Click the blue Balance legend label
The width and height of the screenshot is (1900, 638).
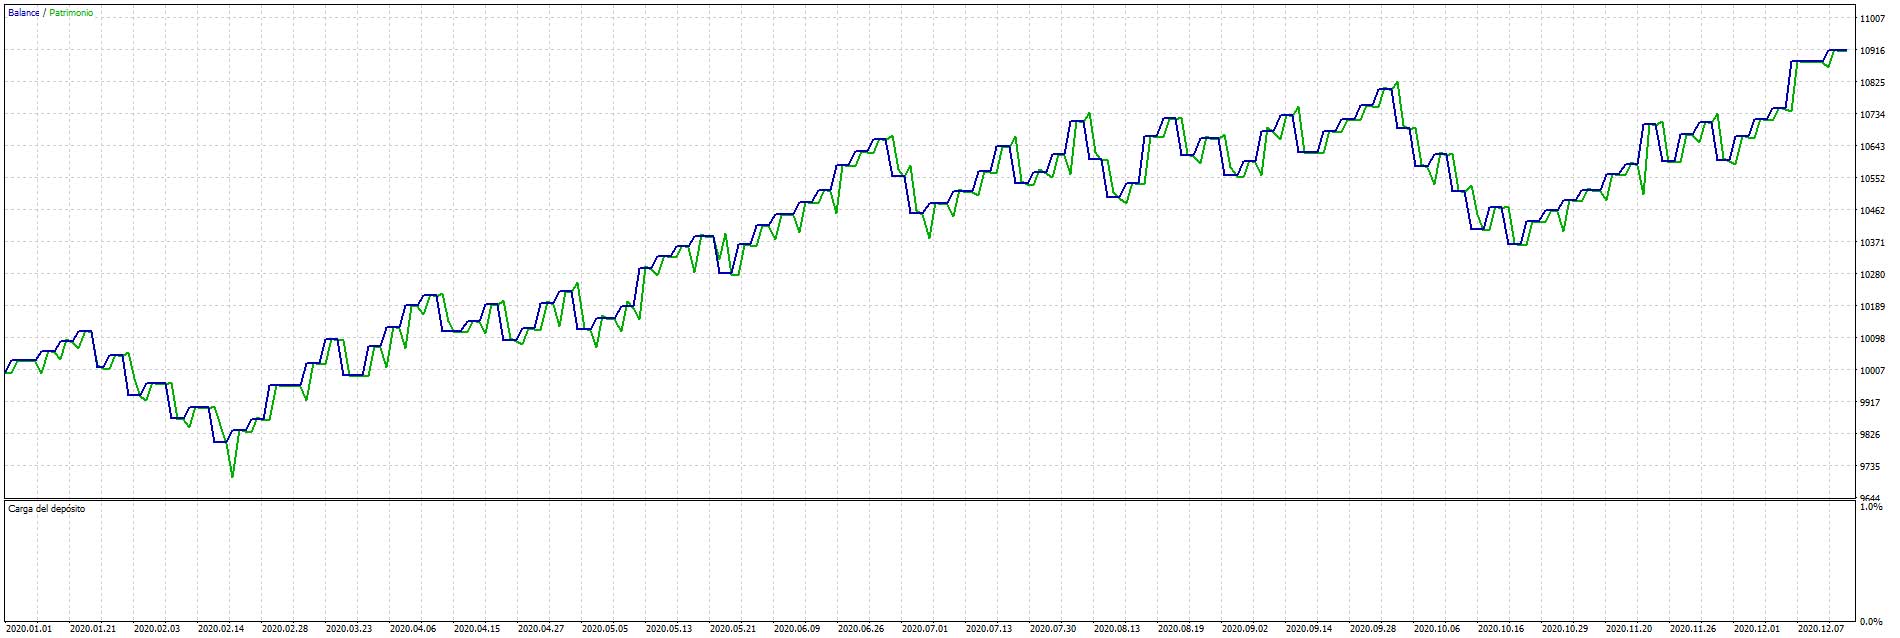pyautogui.click(x=24, y=13)
